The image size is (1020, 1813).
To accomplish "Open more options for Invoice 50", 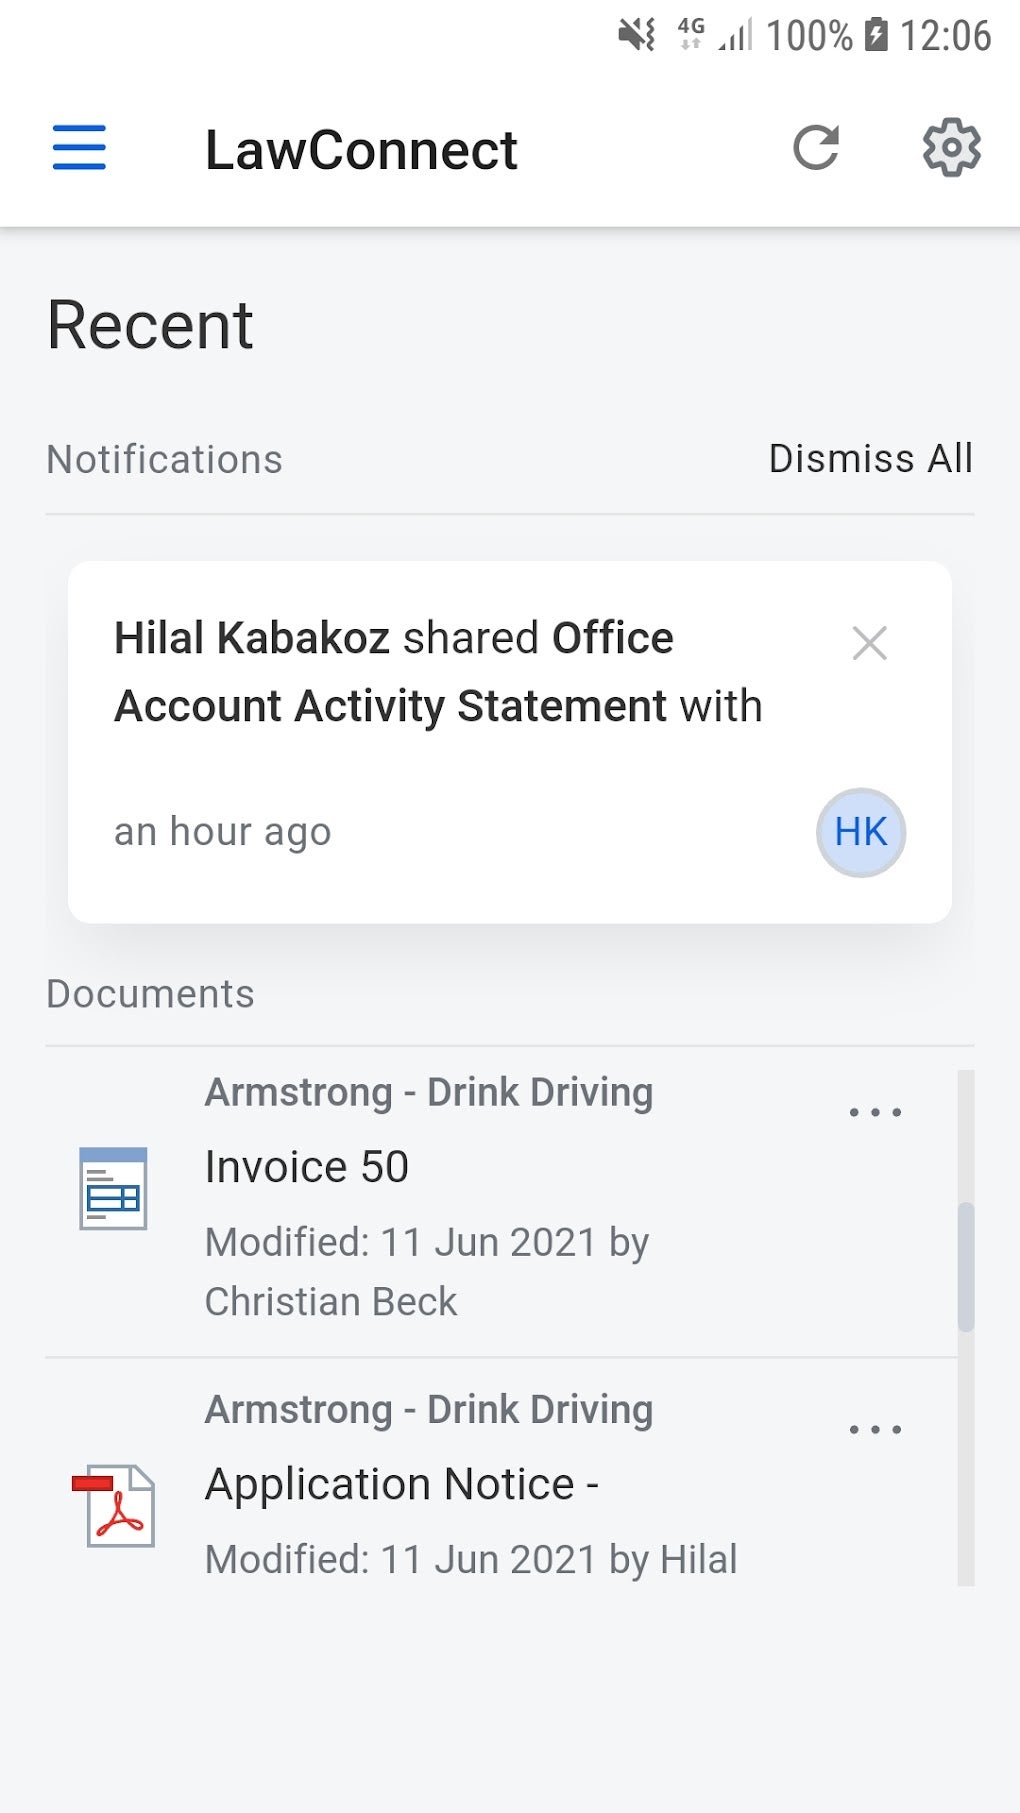I will [875, 1112].
